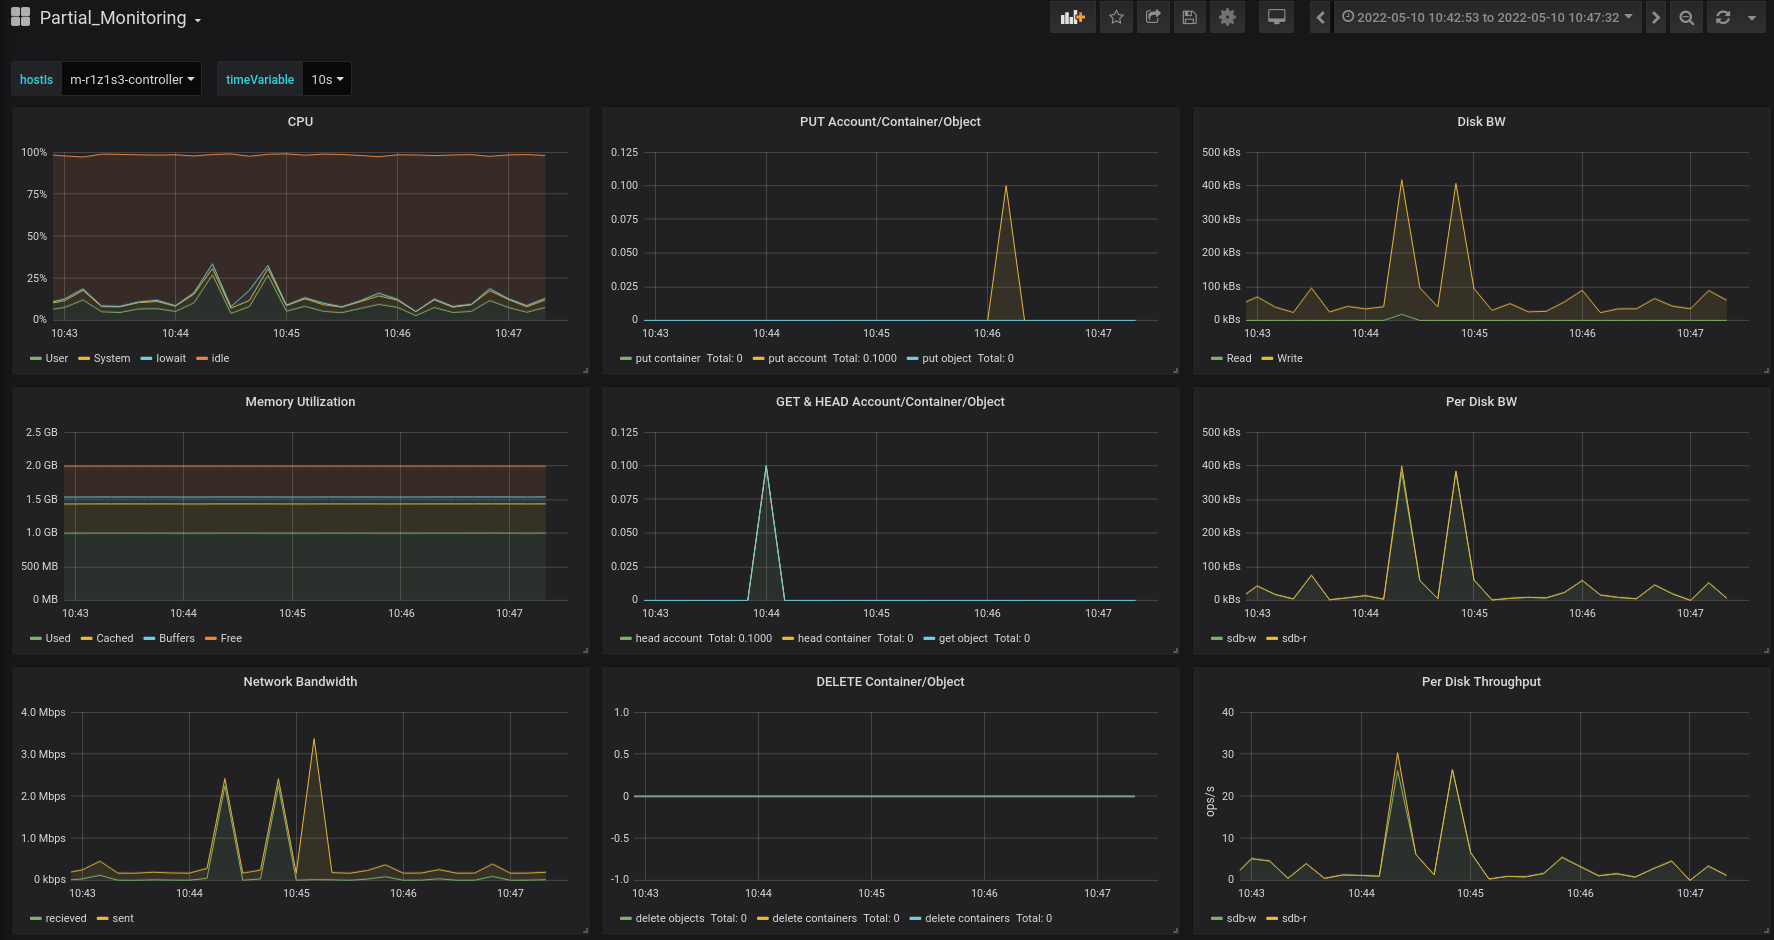Click the sent legend color swatch
This screenshot has width=1774, height=940.
[x=102, y=919]
